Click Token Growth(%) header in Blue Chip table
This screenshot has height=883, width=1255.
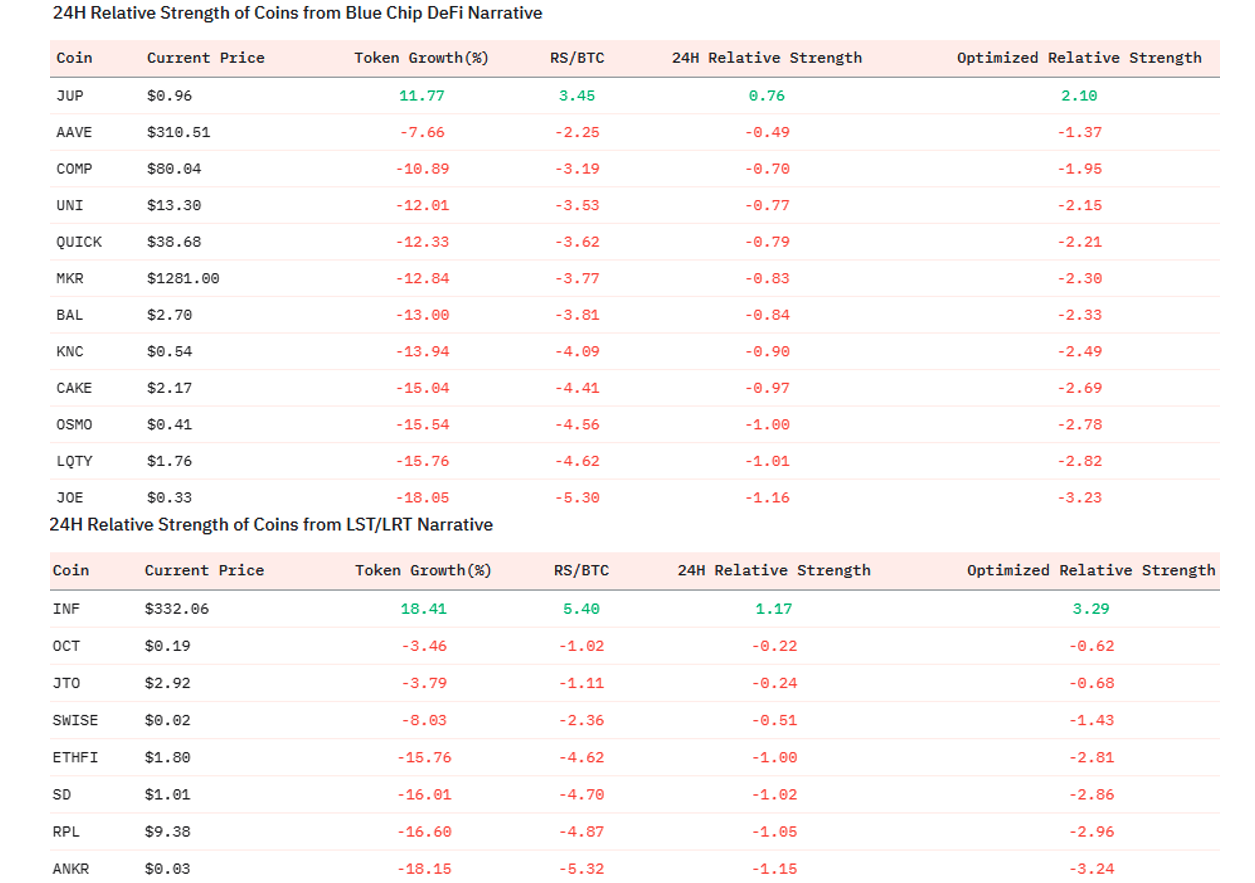pos(421,58)
